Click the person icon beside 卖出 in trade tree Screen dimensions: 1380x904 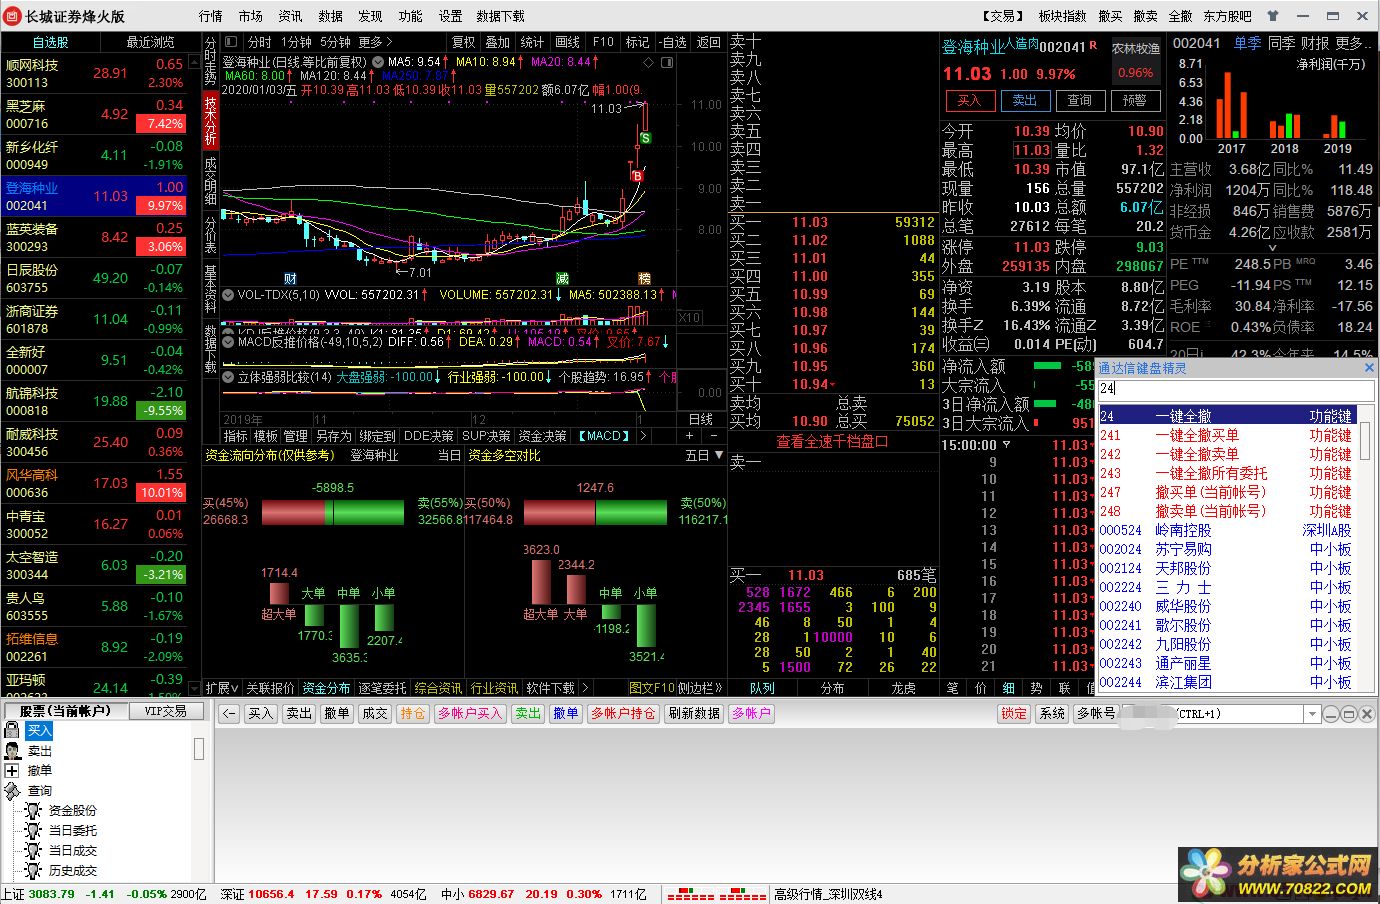point(12,751)
